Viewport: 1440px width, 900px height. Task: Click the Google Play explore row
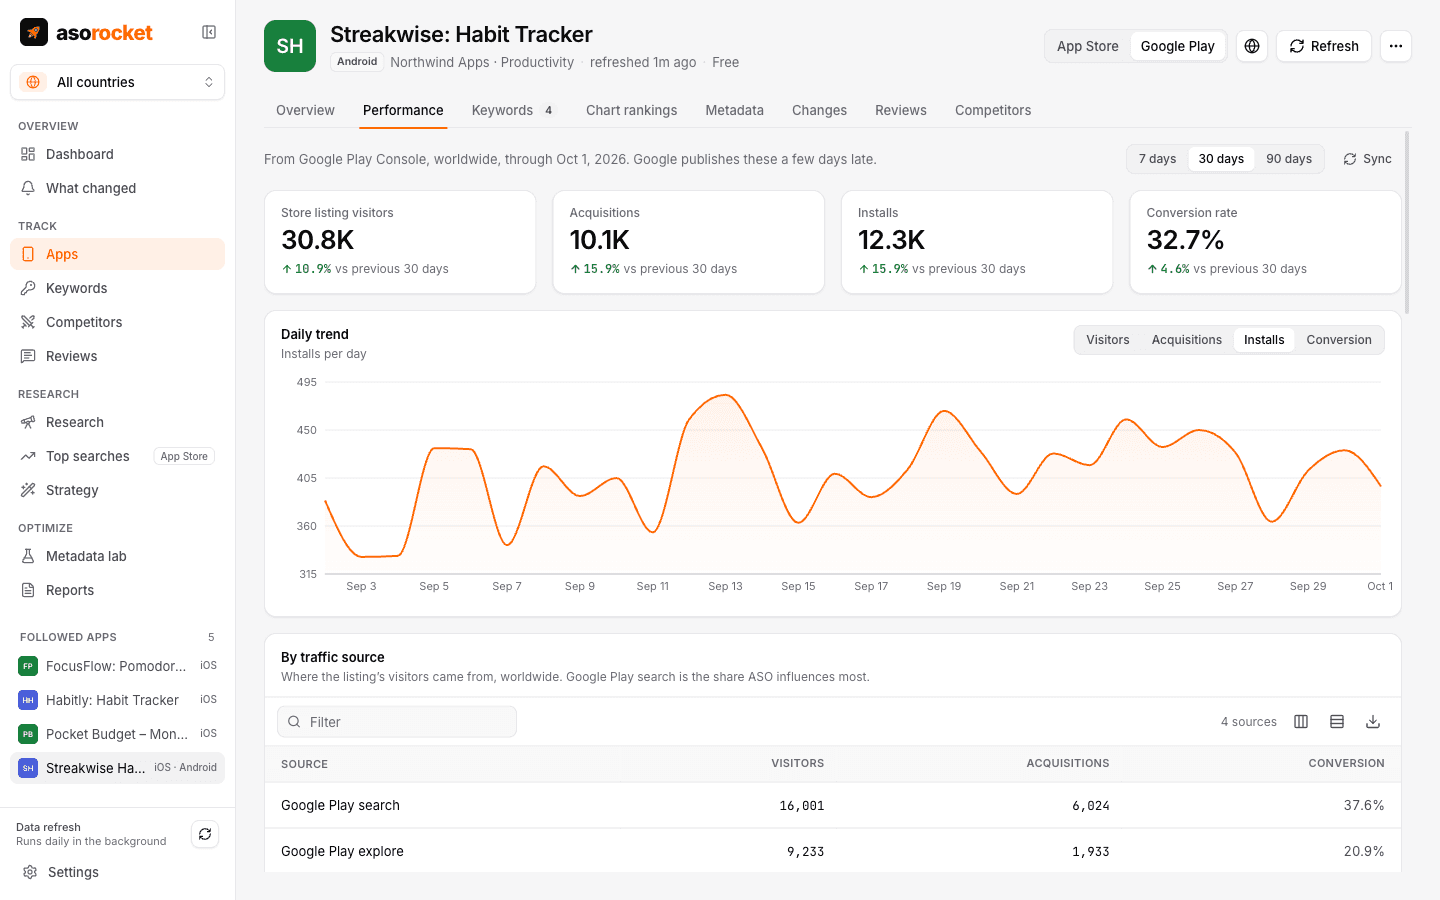click(833, 851)
